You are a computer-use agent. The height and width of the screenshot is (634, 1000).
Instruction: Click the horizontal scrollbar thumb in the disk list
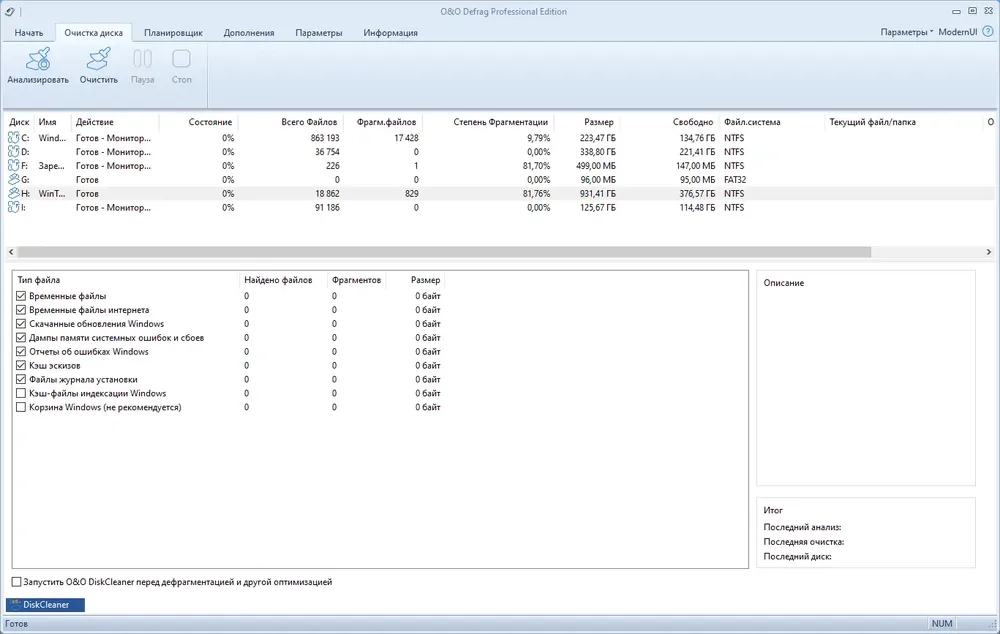coord(444,252)
